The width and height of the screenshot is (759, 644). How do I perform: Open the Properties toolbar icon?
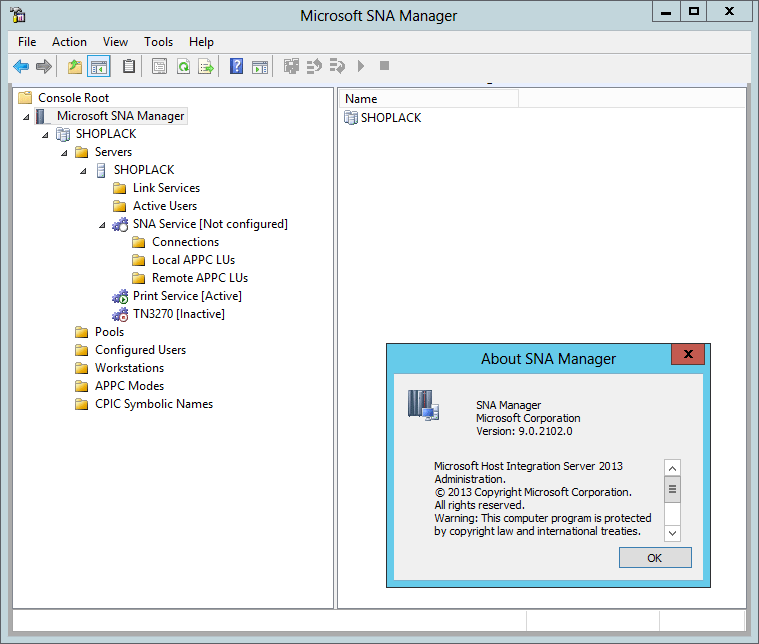pyautogui.click(x=159, y=66)
